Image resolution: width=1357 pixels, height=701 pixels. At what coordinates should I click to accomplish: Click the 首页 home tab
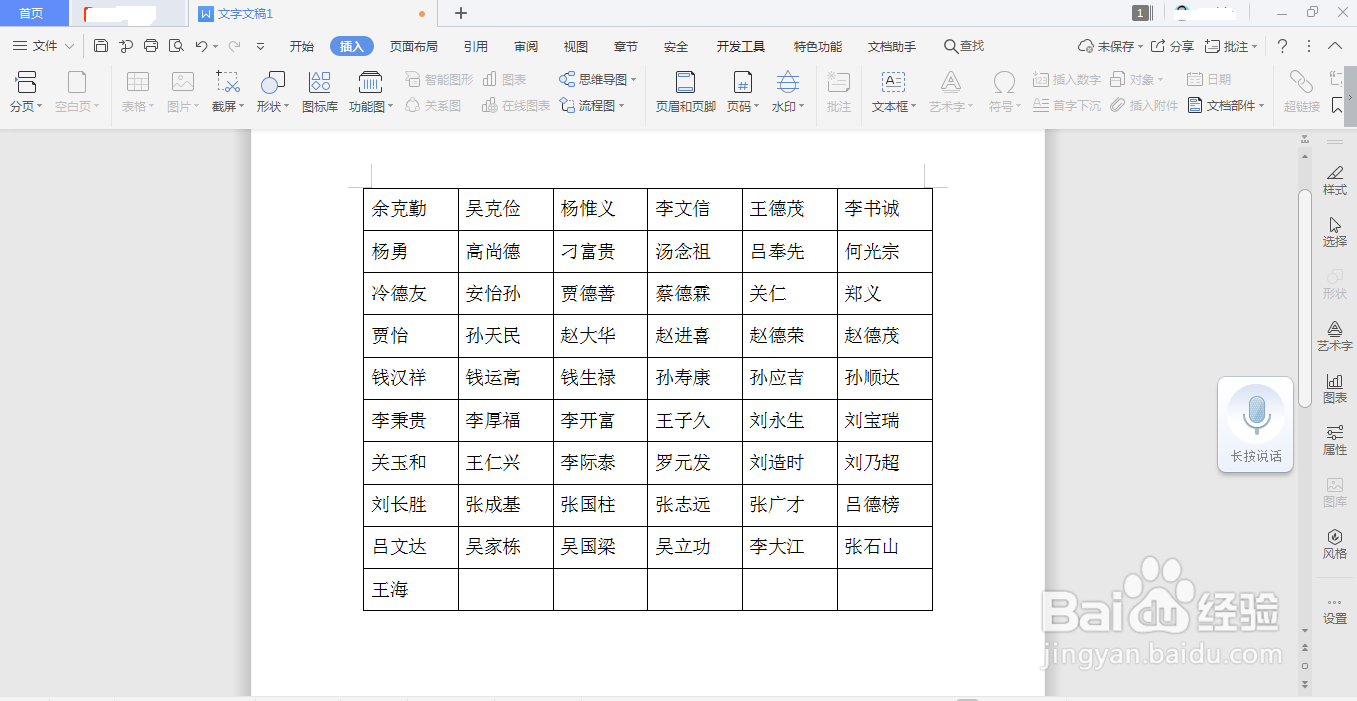coord(33,13)
